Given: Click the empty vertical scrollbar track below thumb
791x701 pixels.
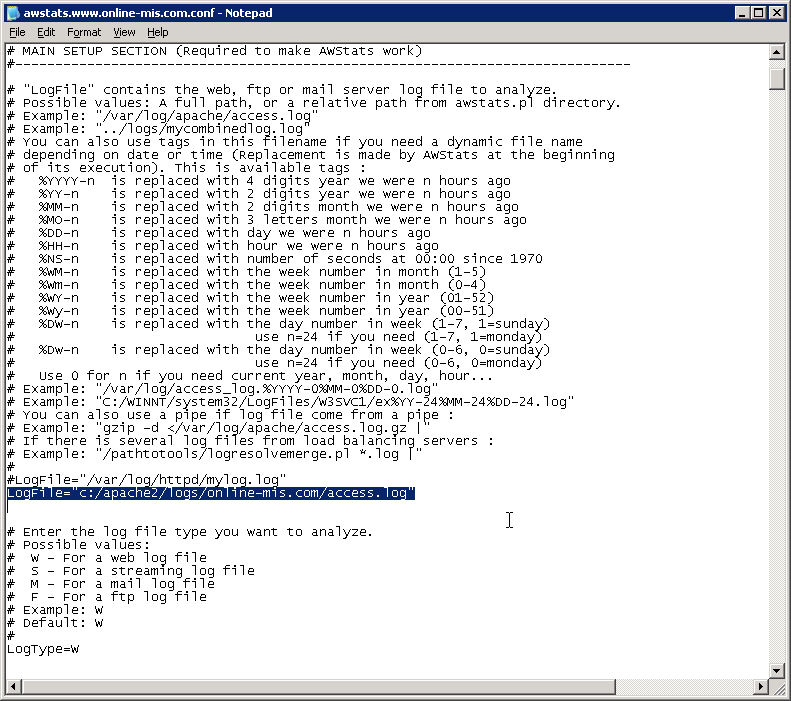Looking at the screenshot, I should coord(777,400).
